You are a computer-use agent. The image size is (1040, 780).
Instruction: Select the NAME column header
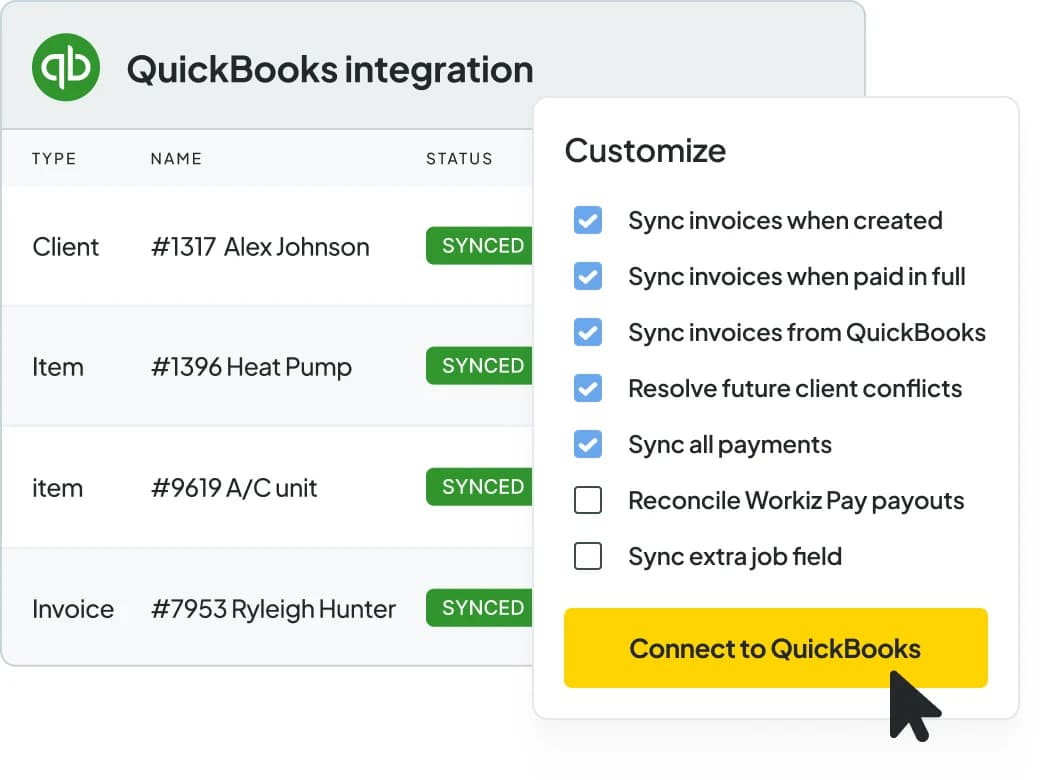tap(176, 159)
